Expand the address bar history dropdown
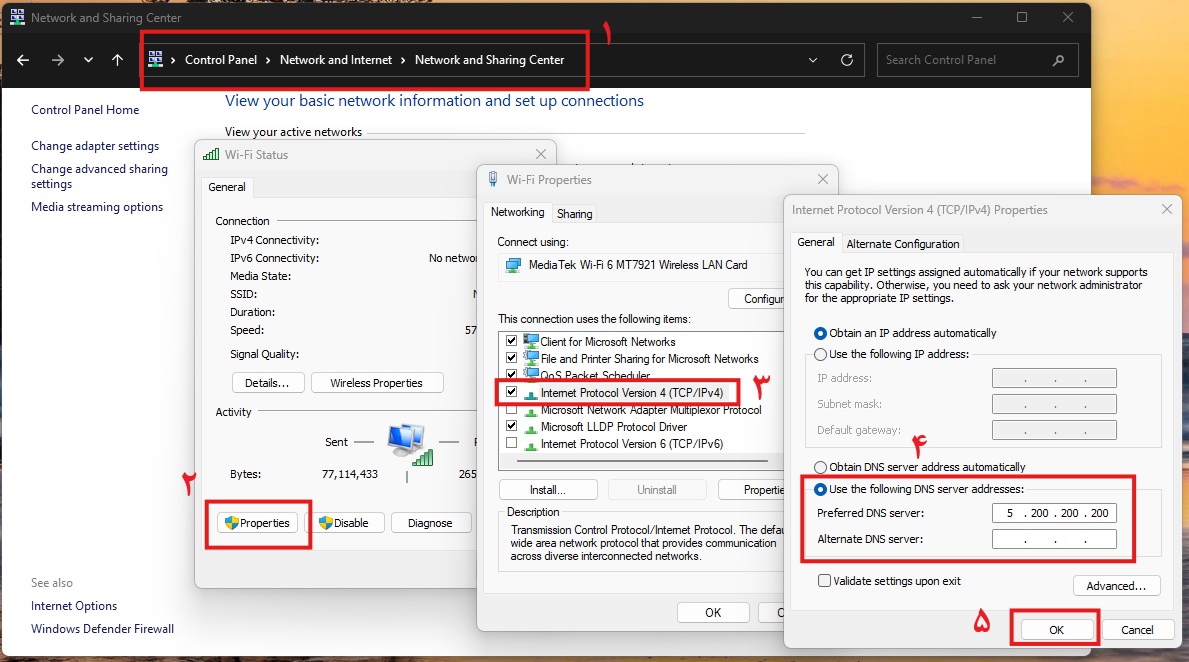 pos(813,60)
